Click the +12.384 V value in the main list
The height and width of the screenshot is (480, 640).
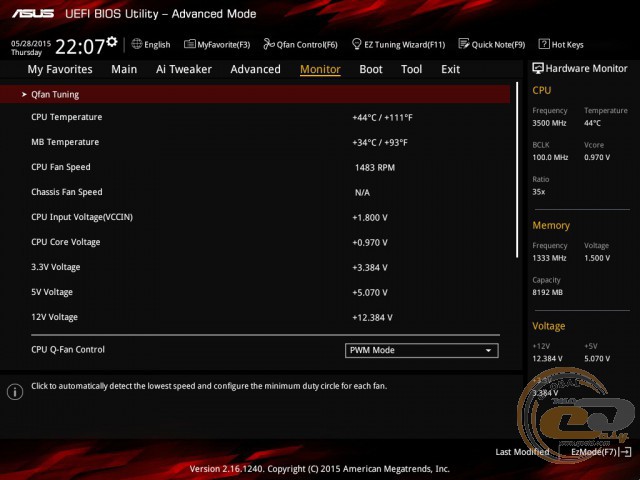[372, 318]
